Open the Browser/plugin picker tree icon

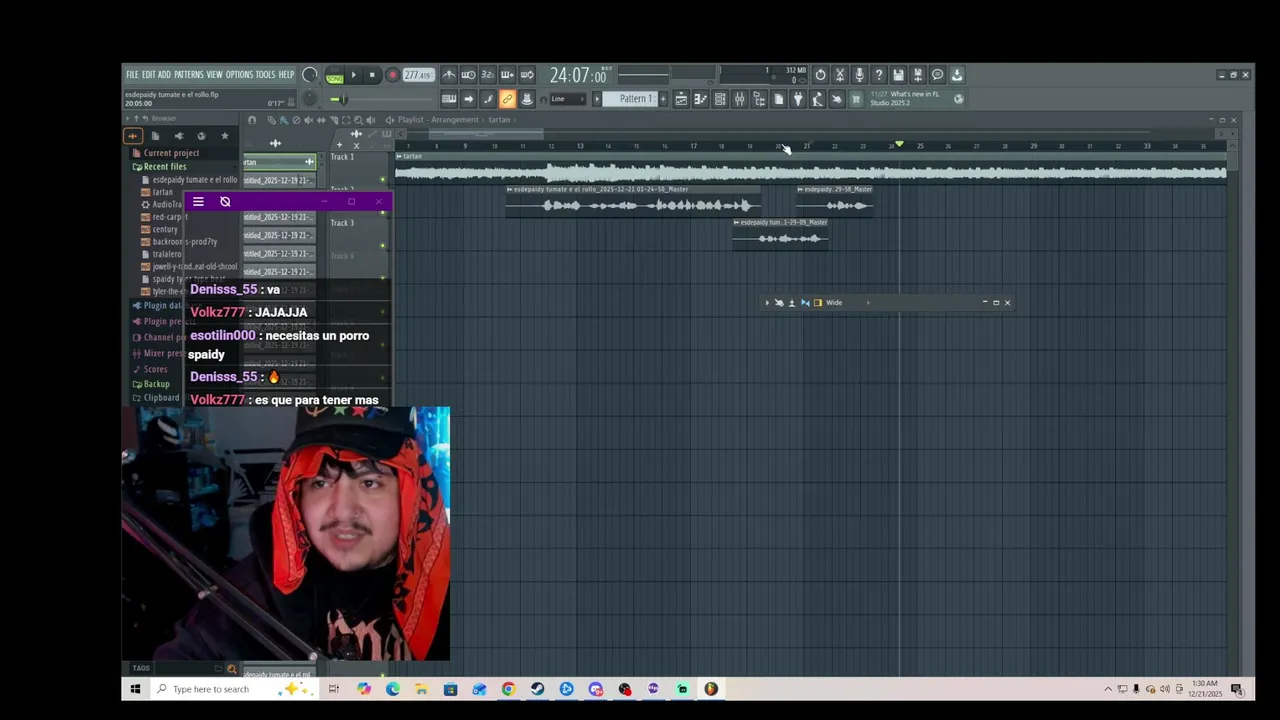(759, 99)
